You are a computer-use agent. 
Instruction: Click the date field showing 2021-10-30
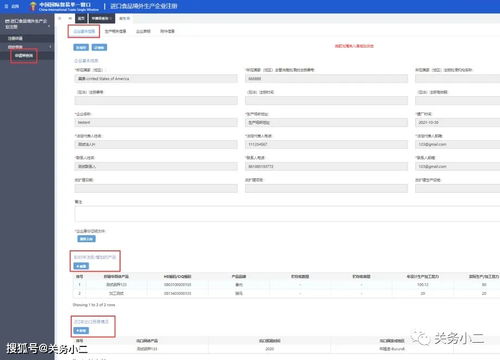tap(457, 123)
